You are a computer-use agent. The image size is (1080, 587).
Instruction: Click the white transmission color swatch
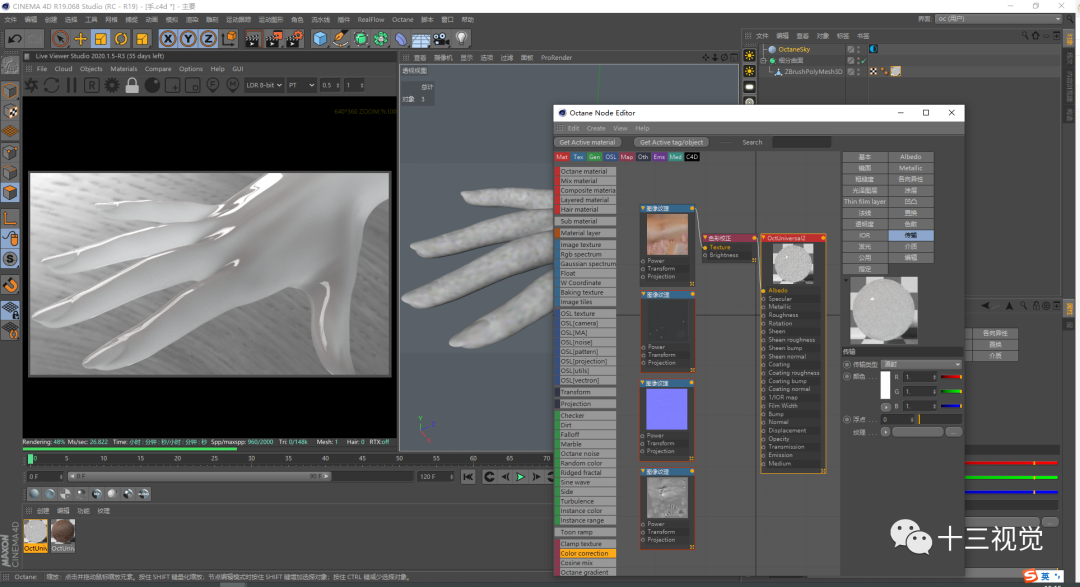tap(885, 386)
